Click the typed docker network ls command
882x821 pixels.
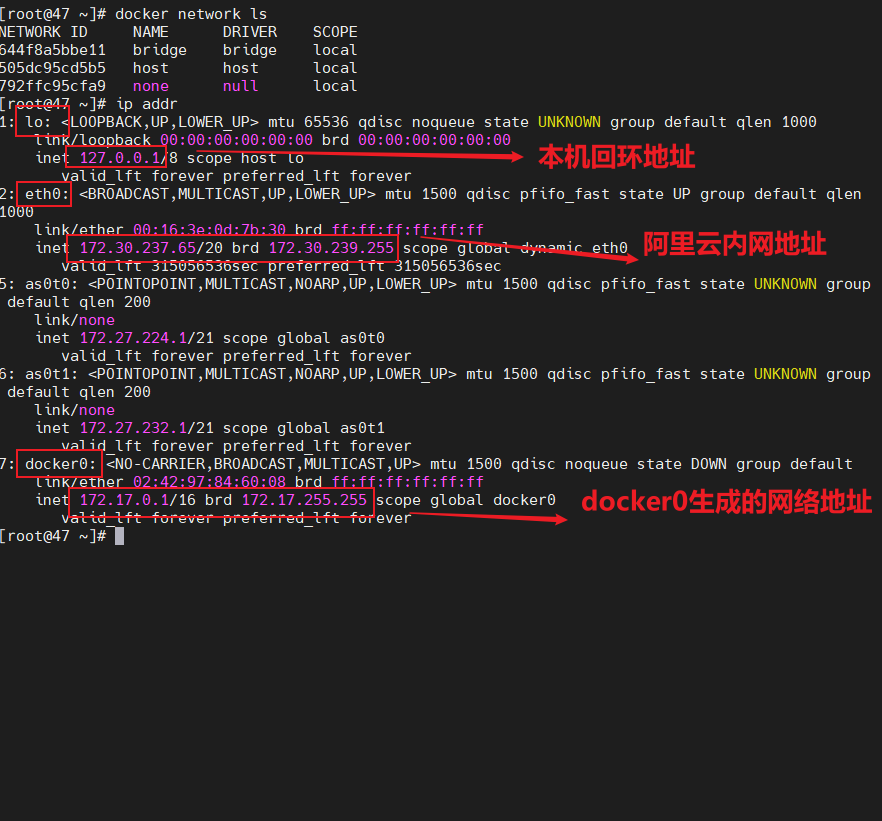178,14
